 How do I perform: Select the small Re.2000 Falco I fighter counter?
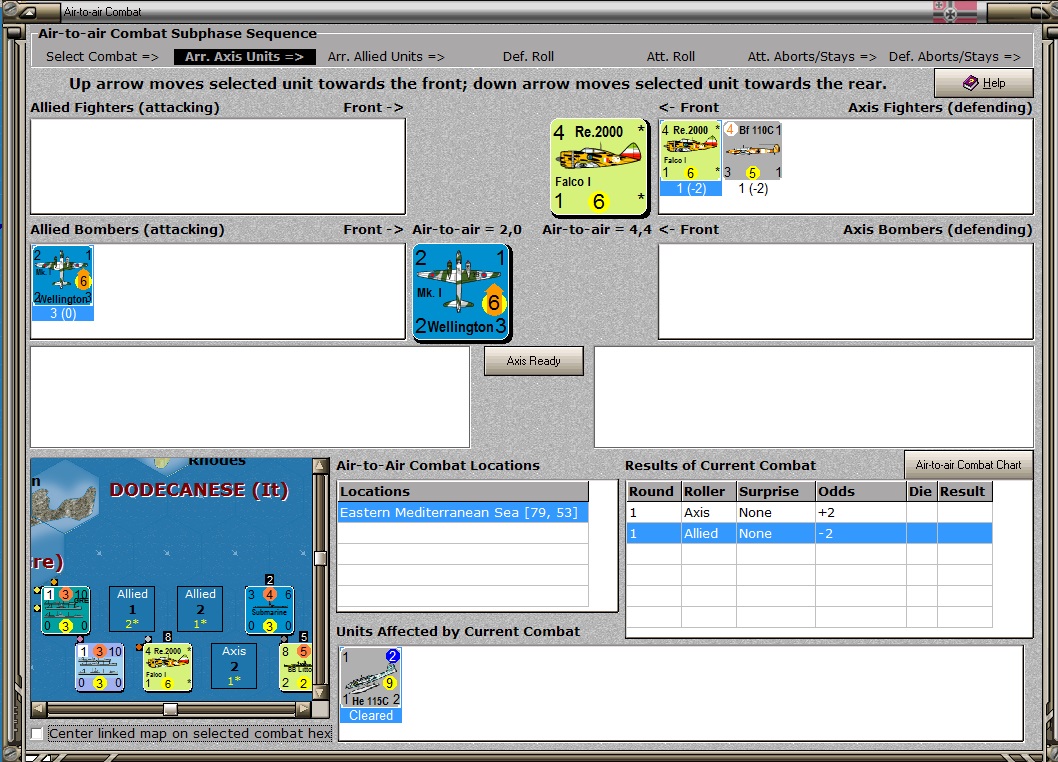pos(690,151)
